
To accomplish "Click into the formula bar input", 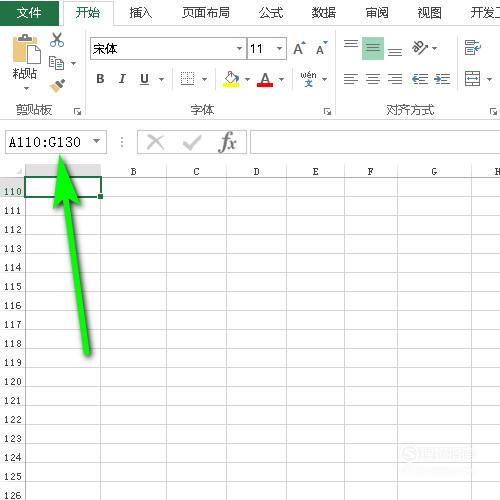I will [375, 142].
